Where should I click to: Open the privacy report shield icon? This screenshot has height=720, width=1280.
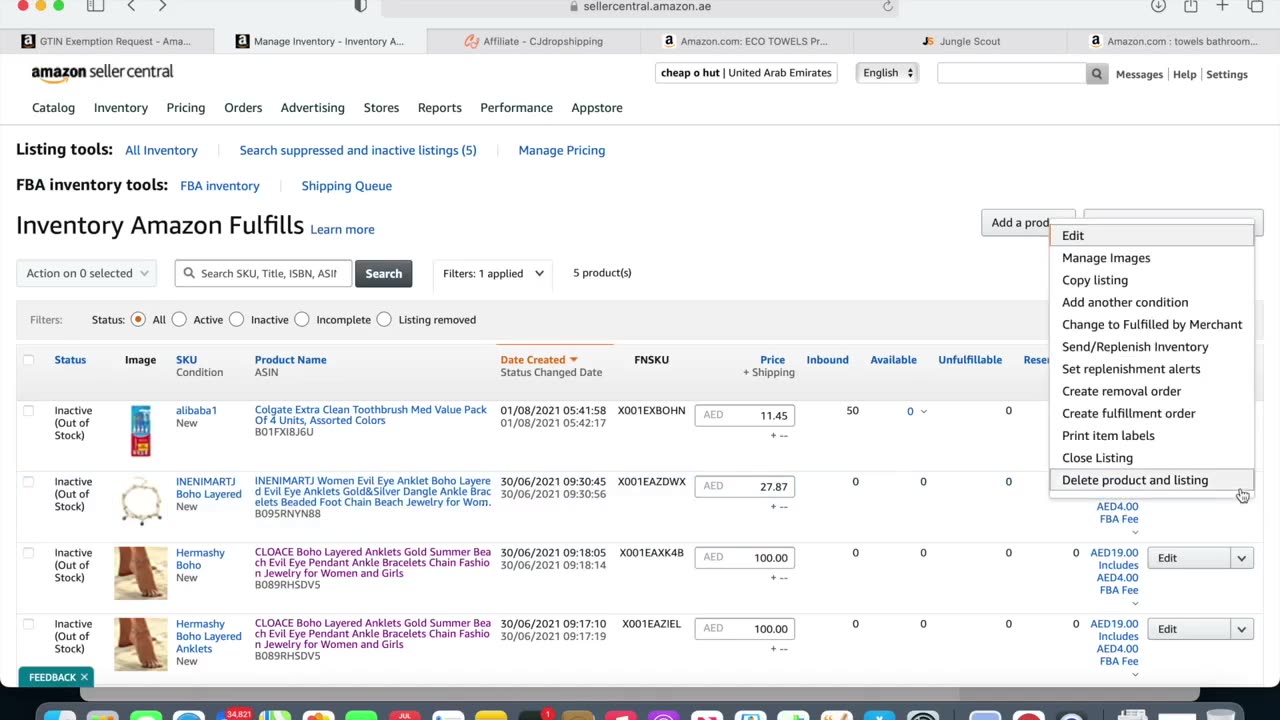click(x=361, y=6)
